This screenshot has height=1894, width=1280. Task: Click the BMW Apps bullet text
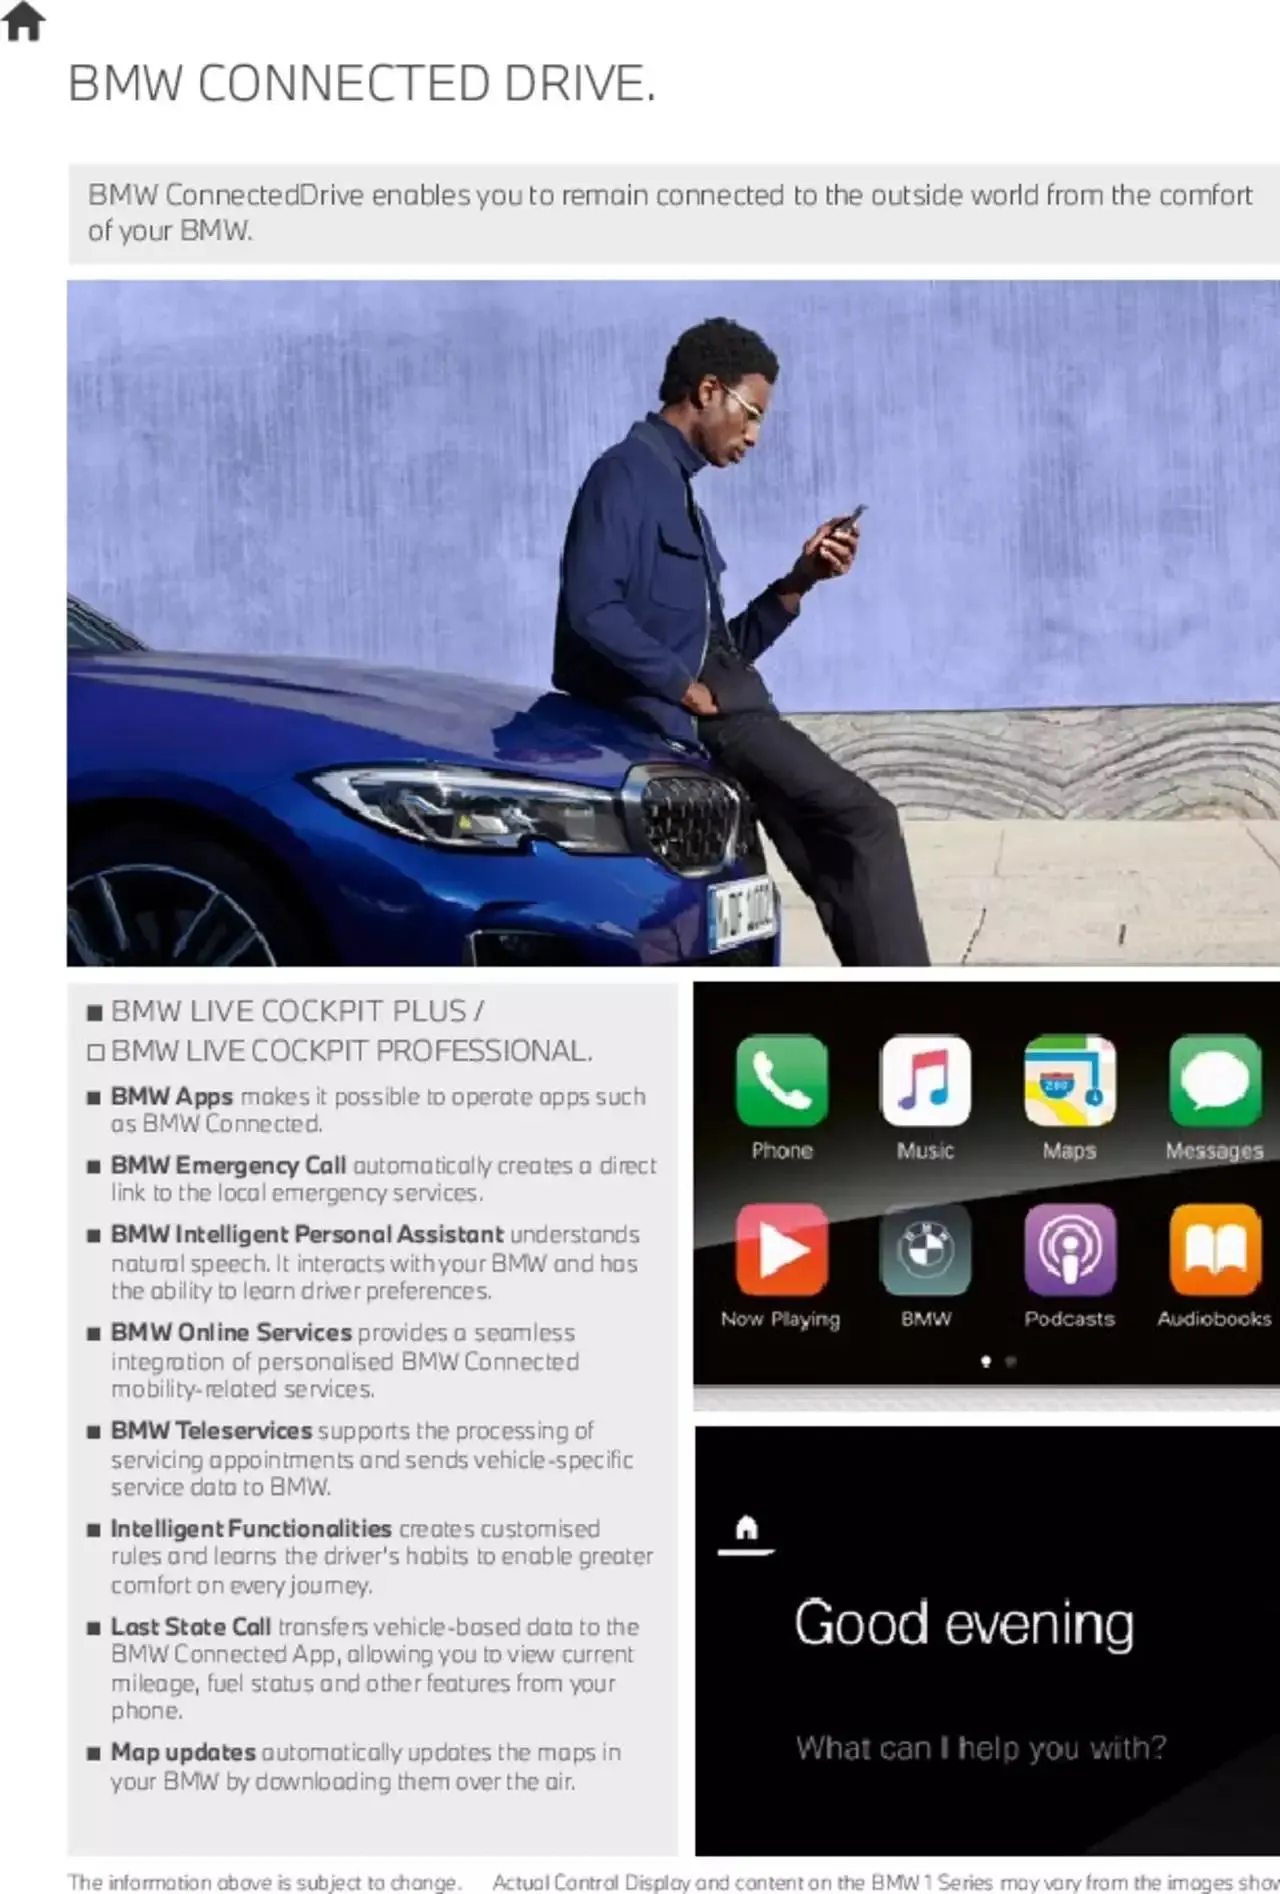click(378, 1110)
